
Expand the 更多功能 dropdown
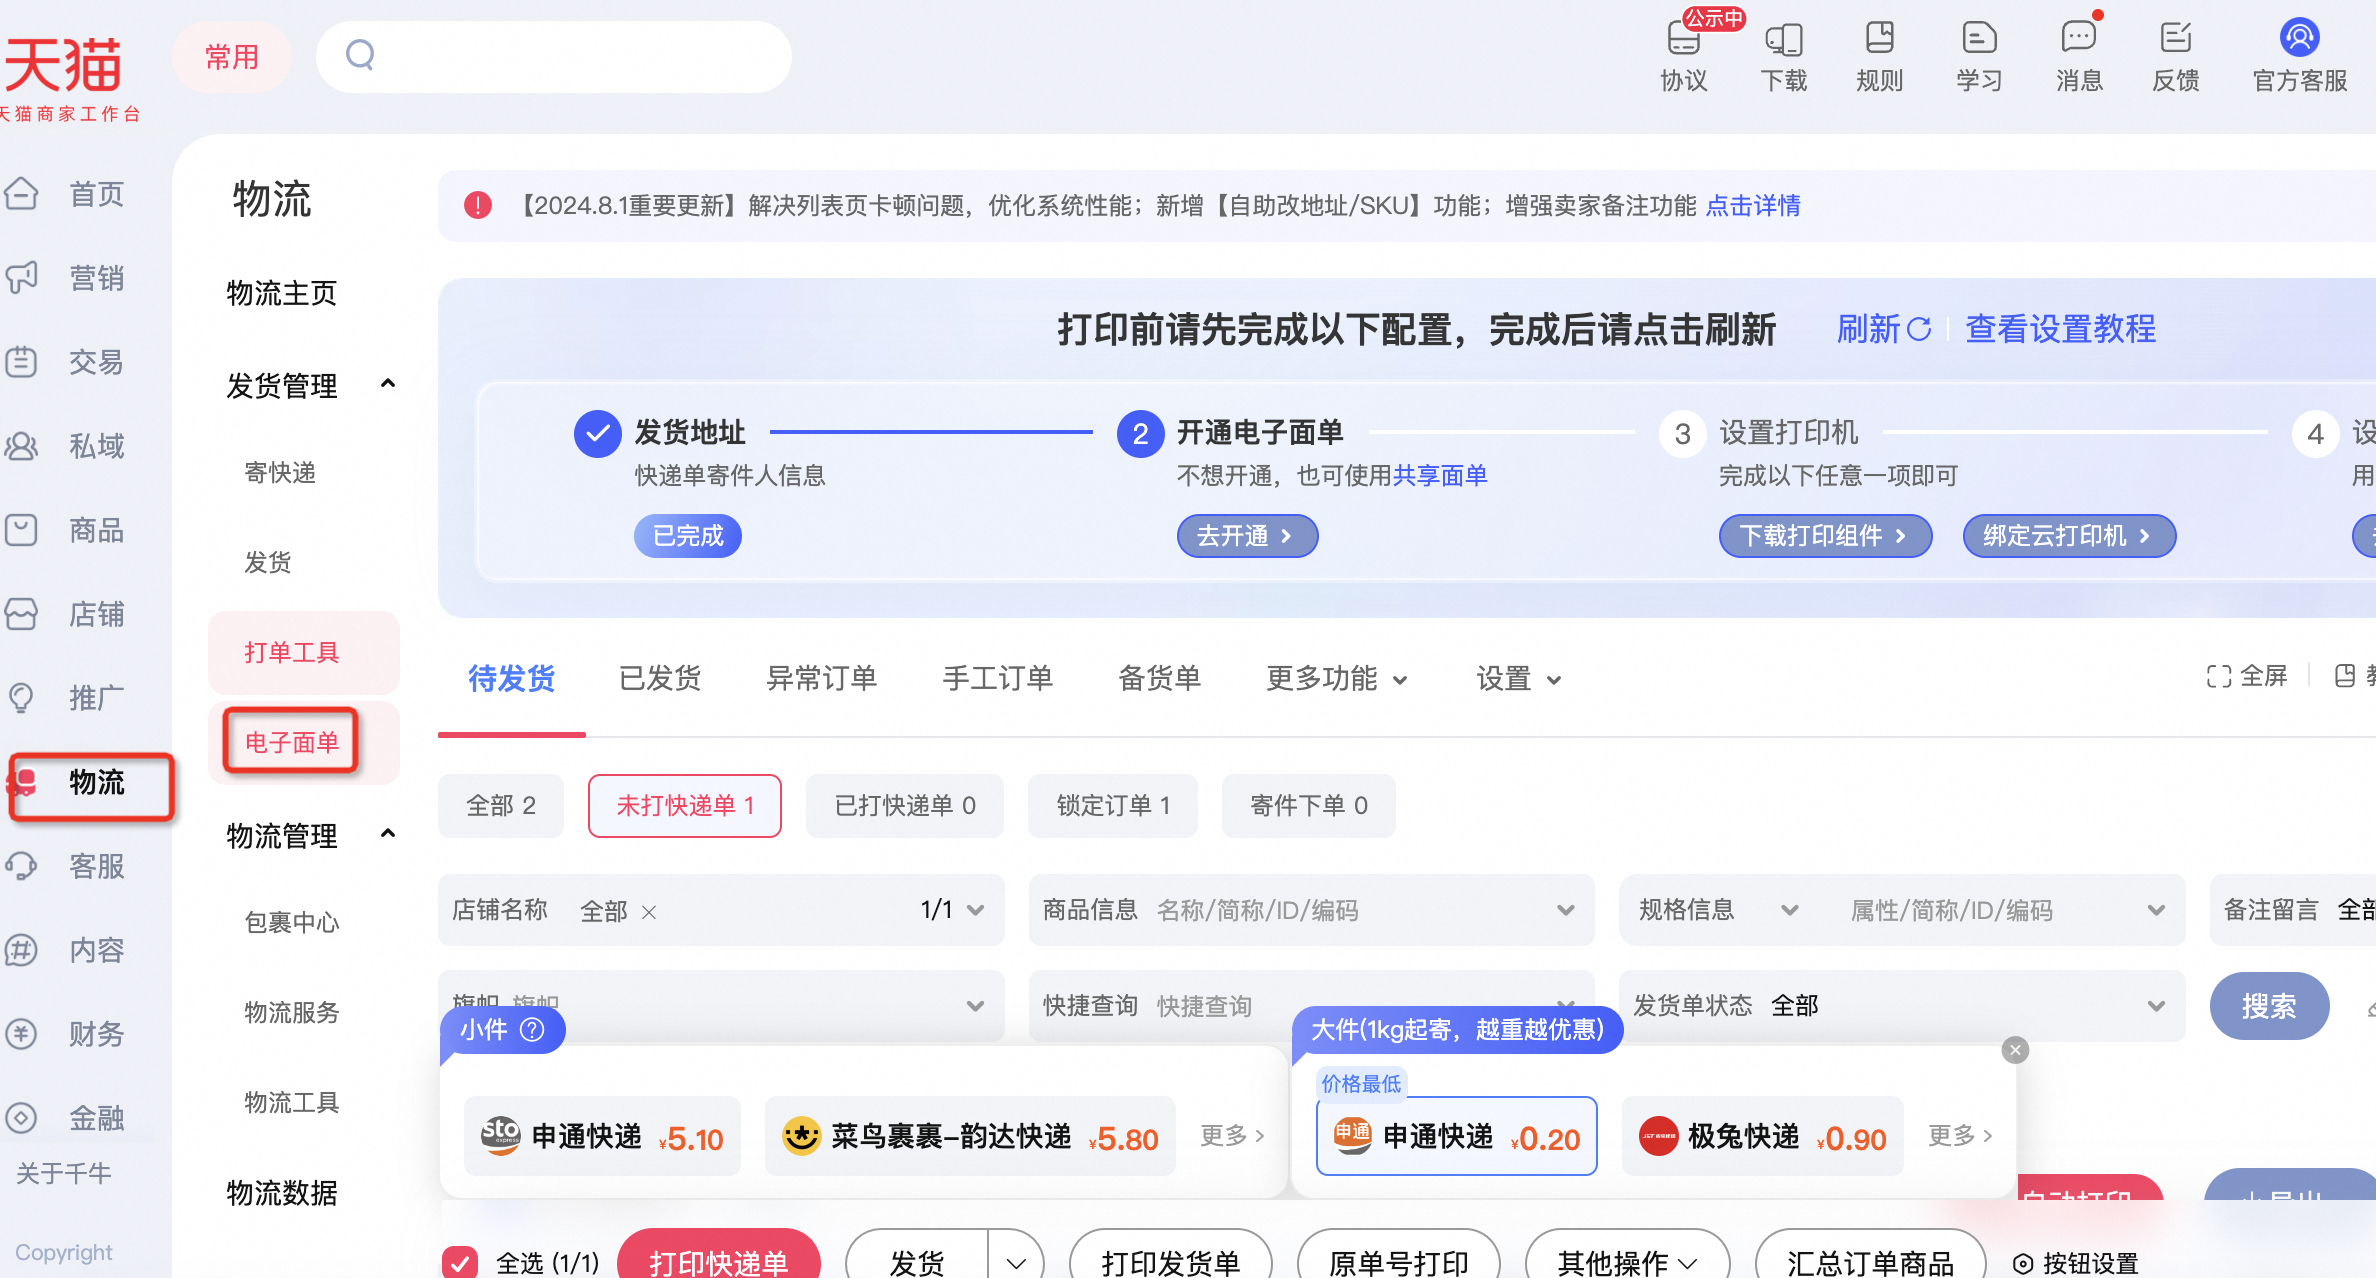click(1337, 679)
